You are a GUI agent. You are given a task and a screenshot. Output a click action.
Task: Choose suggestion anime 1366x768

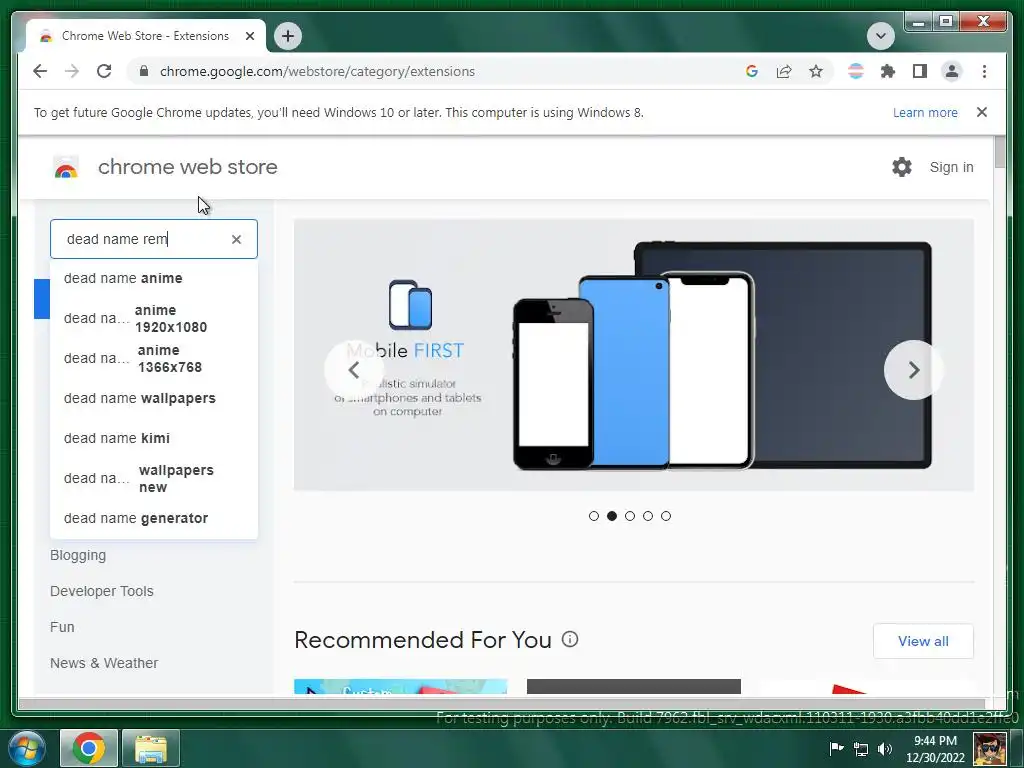(154, 359)
